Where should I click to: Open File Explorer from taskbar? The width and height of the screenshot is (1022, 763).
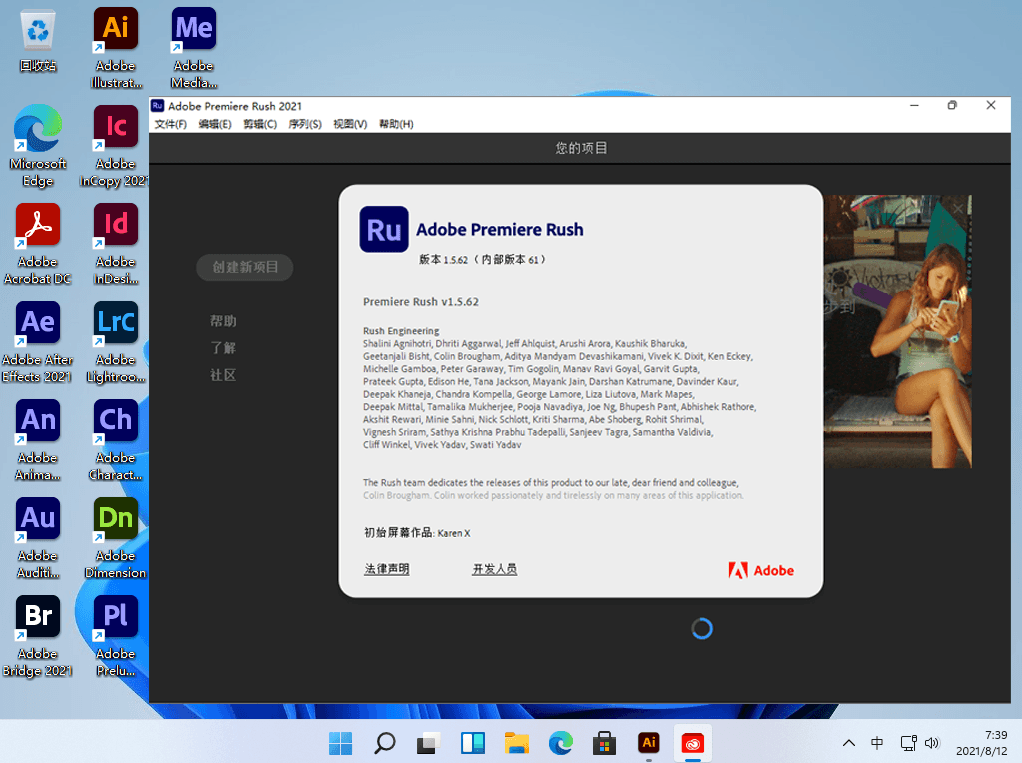516,743
